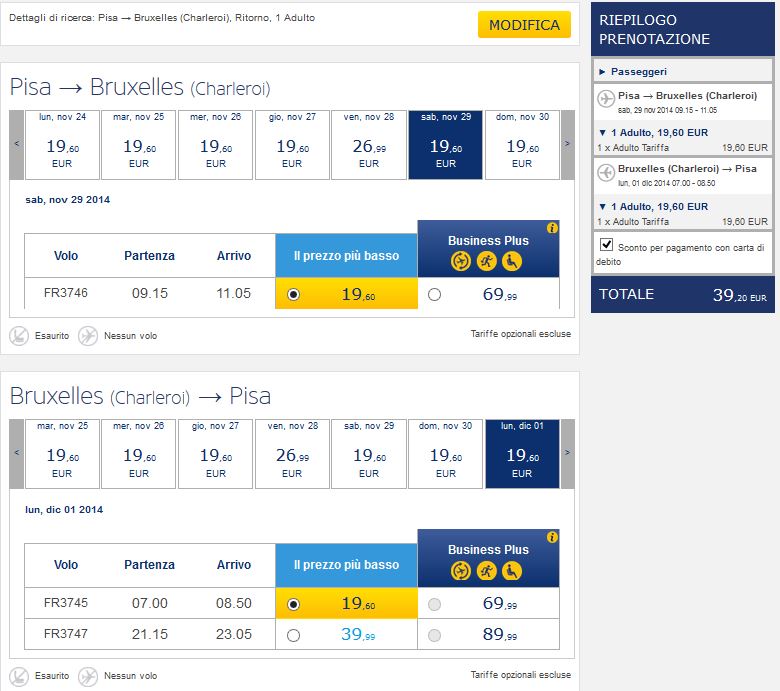Show later dates in the Pisa → Bruxelles date carousel

567,144
